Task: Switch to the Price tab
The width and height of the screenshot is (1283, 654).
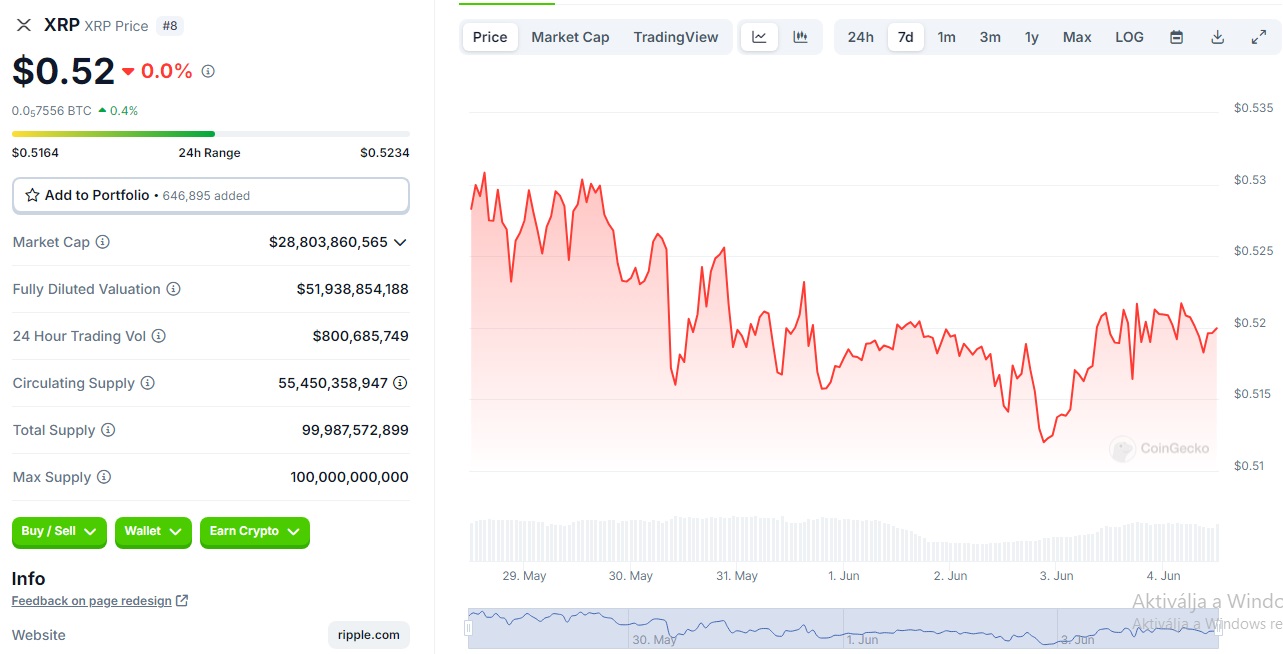Action: [490, 37]
